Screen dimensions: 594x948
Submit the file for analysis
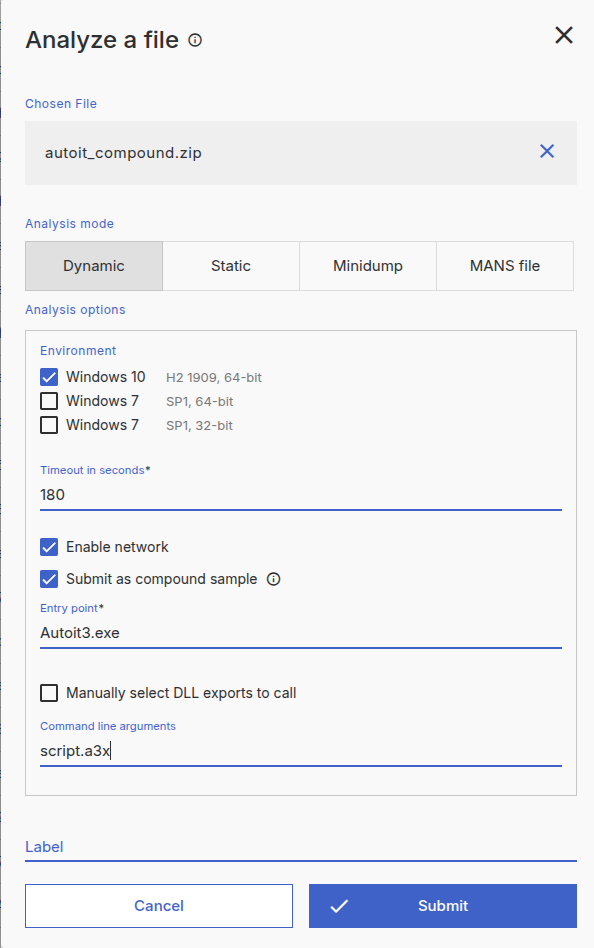[x=443, y=906]
